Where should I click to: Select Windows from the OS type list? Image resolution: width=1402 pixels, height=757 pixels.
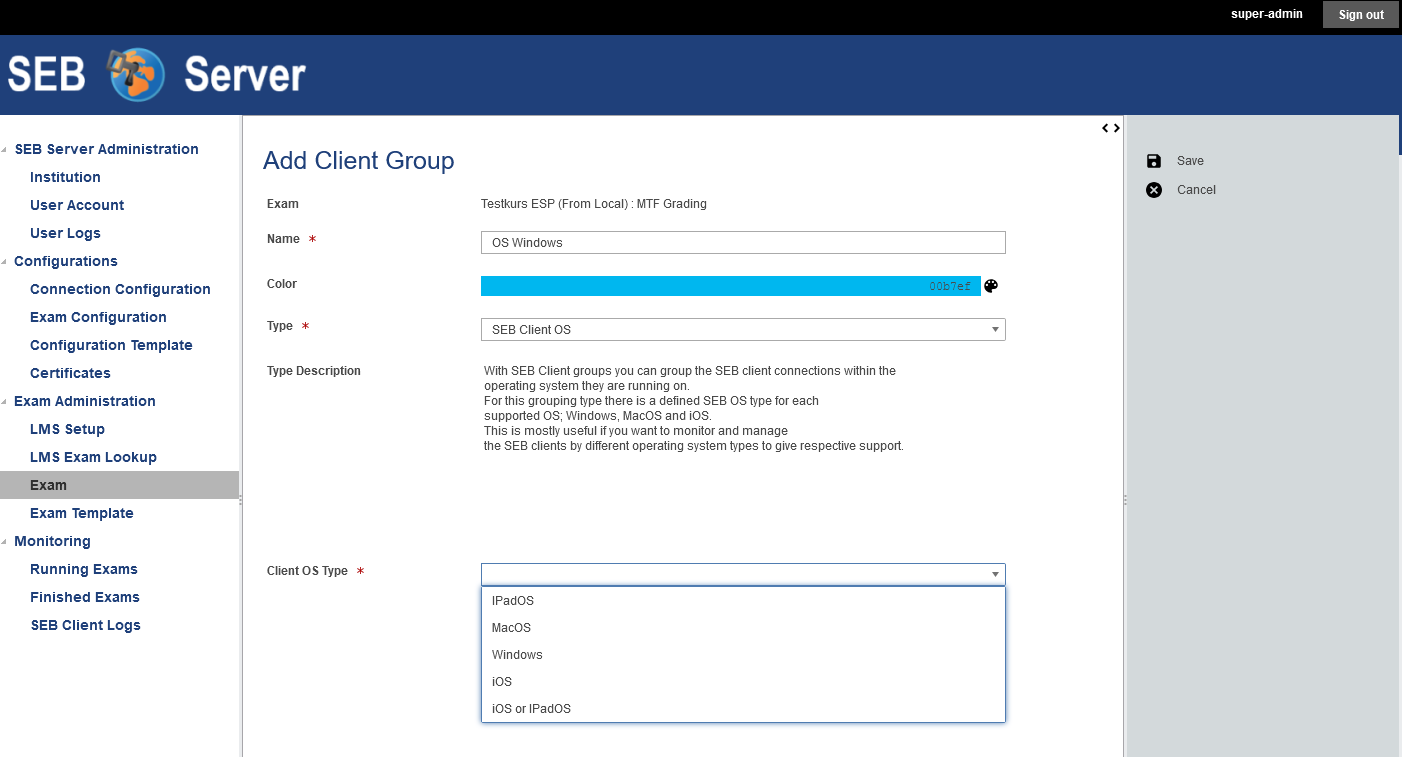(x=517, y=654)
